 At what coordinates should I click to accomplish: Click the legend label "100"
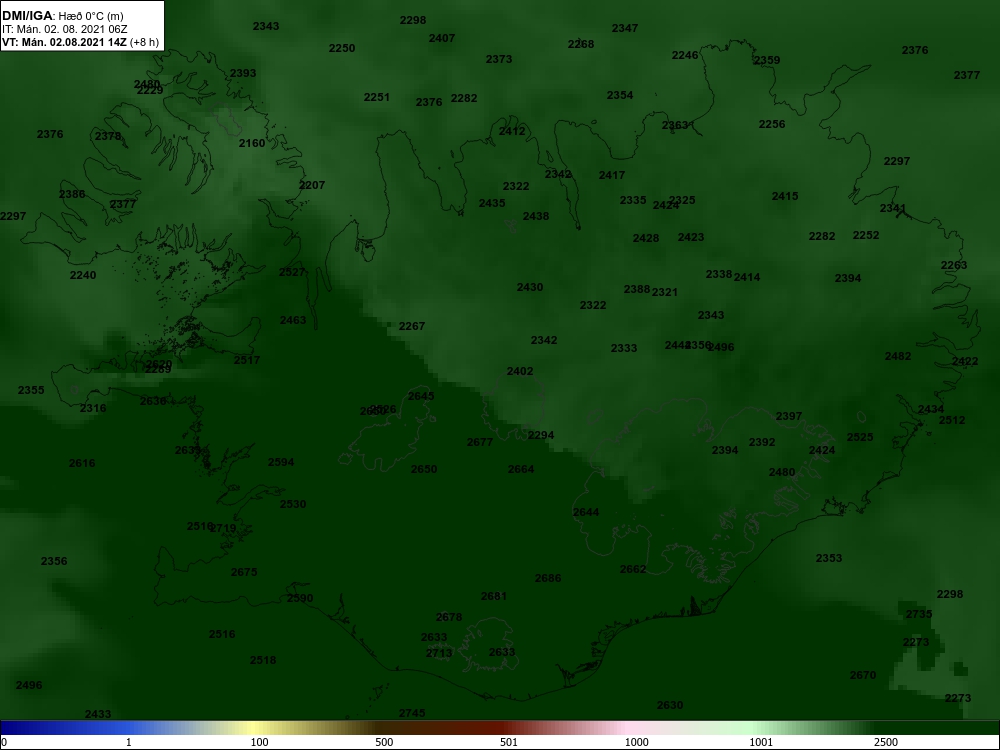[x=260, y=742]
